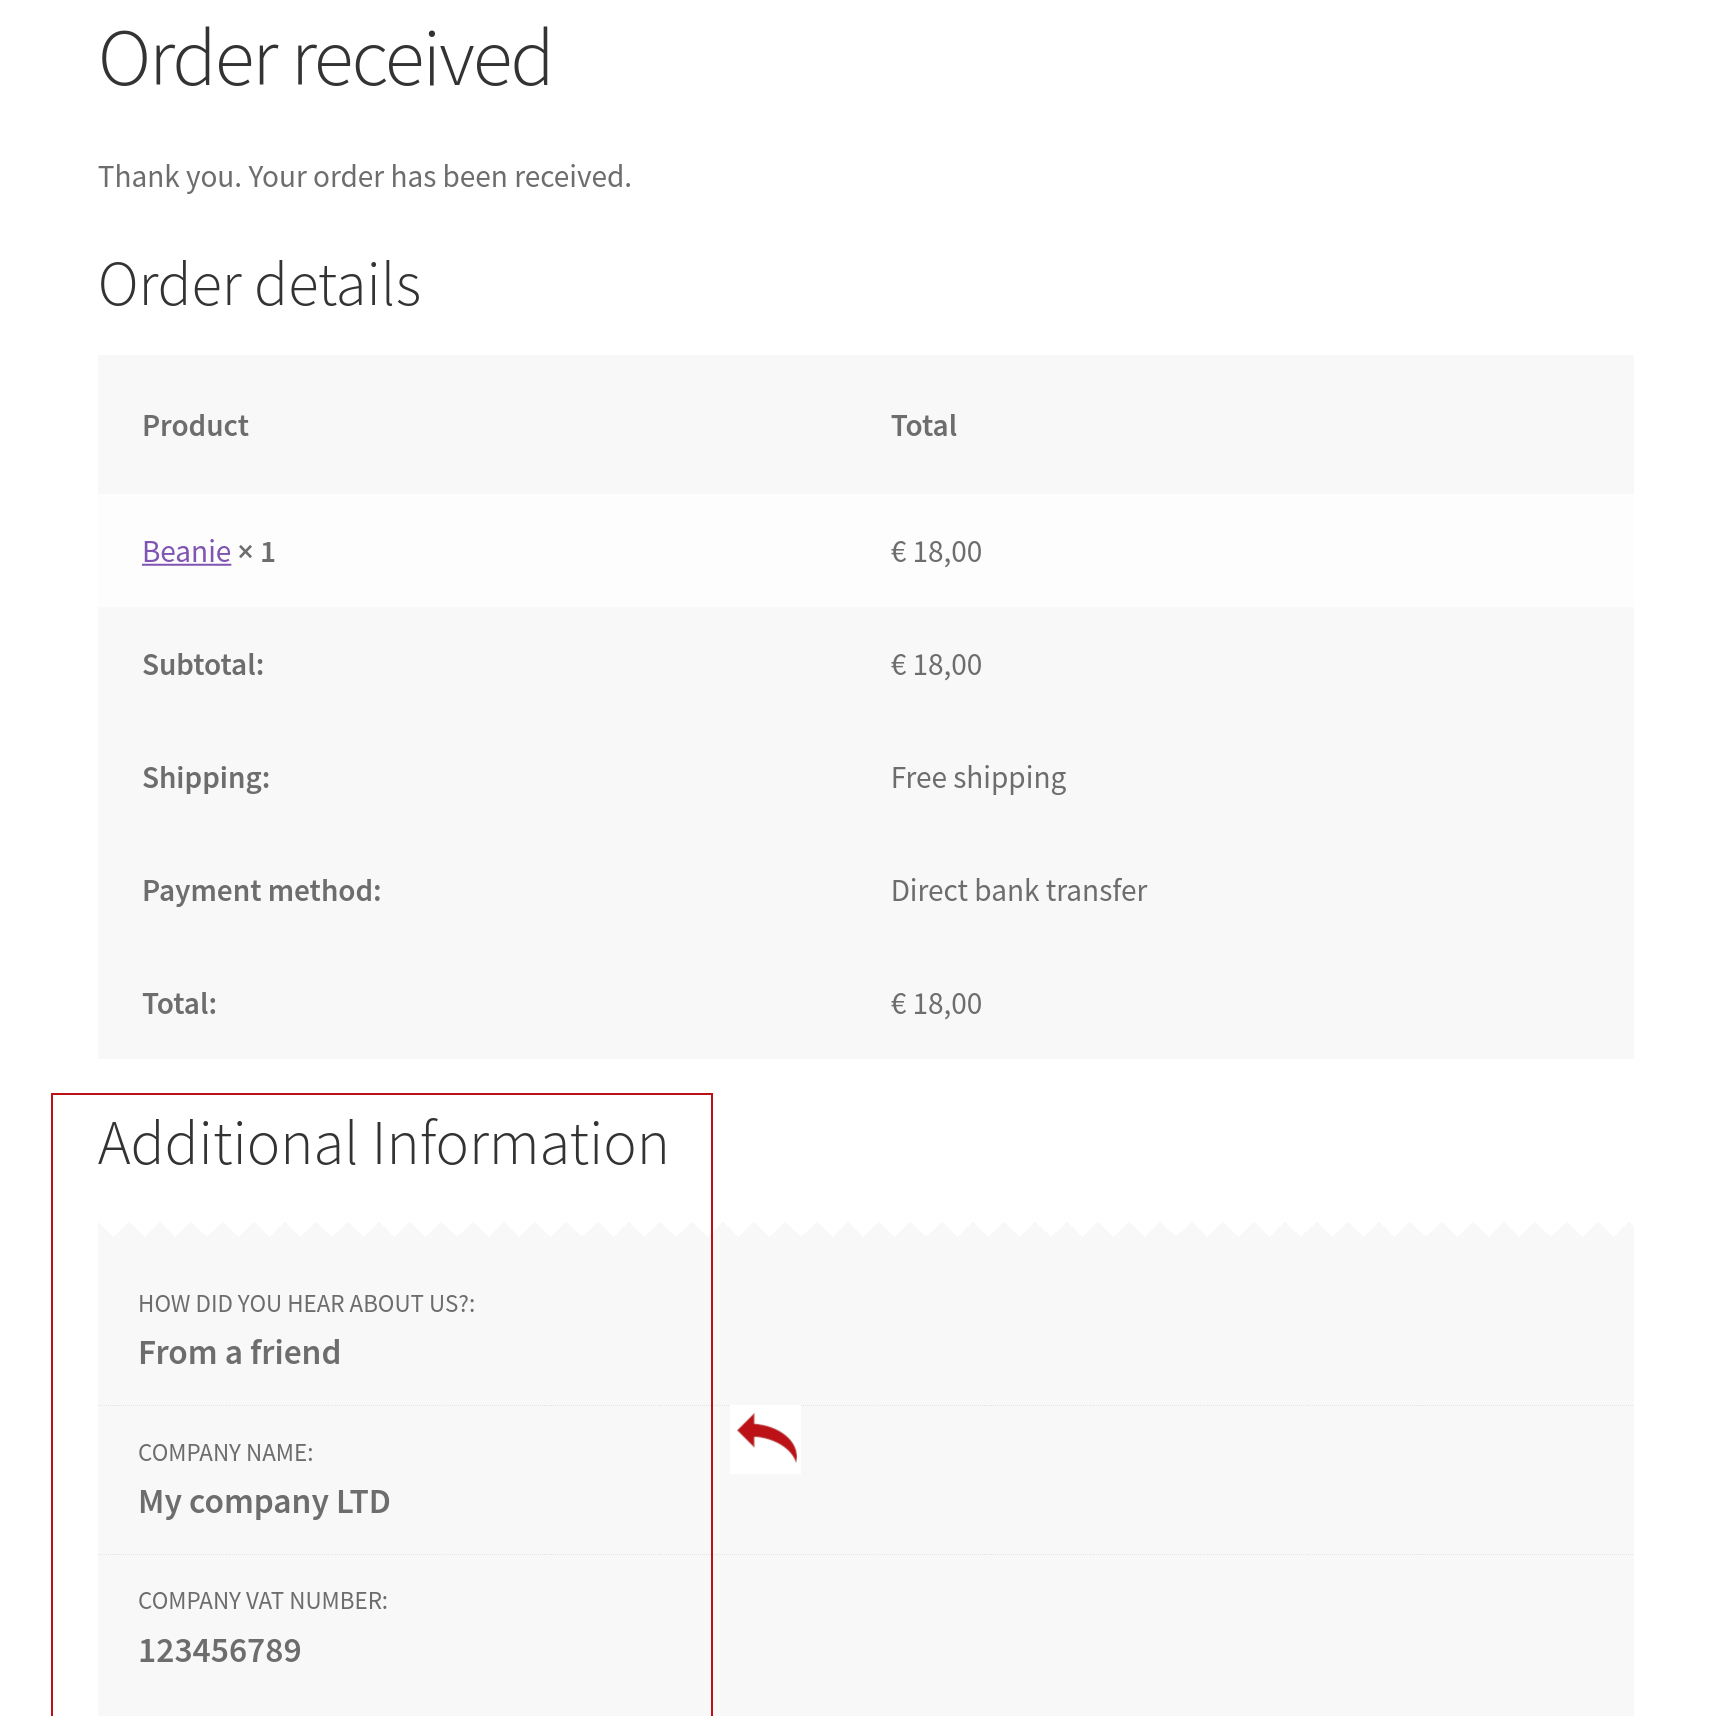Click the Company VAT number label
Image resolution: width=1716 pixels, height=1716 pixels.
[262, 1601]
